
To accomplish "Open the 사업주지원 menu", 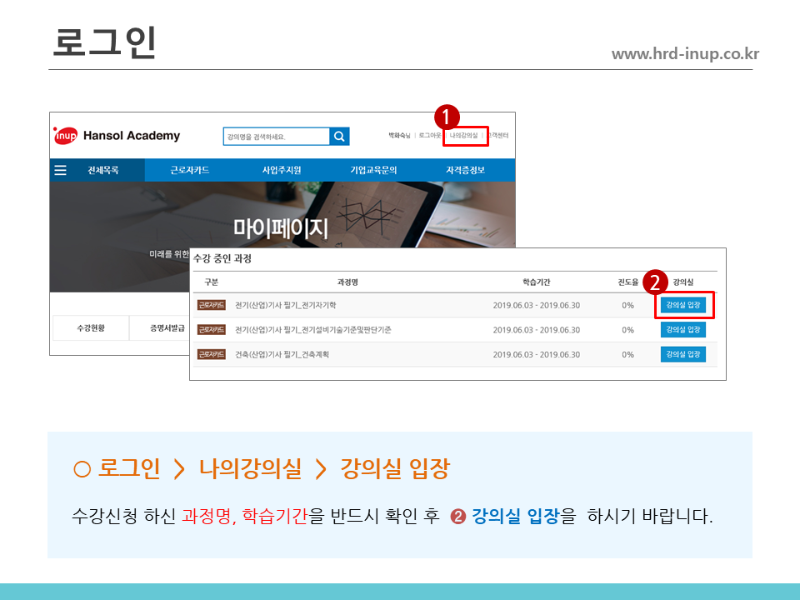I will pyautogui.click(x=282, y=170).
